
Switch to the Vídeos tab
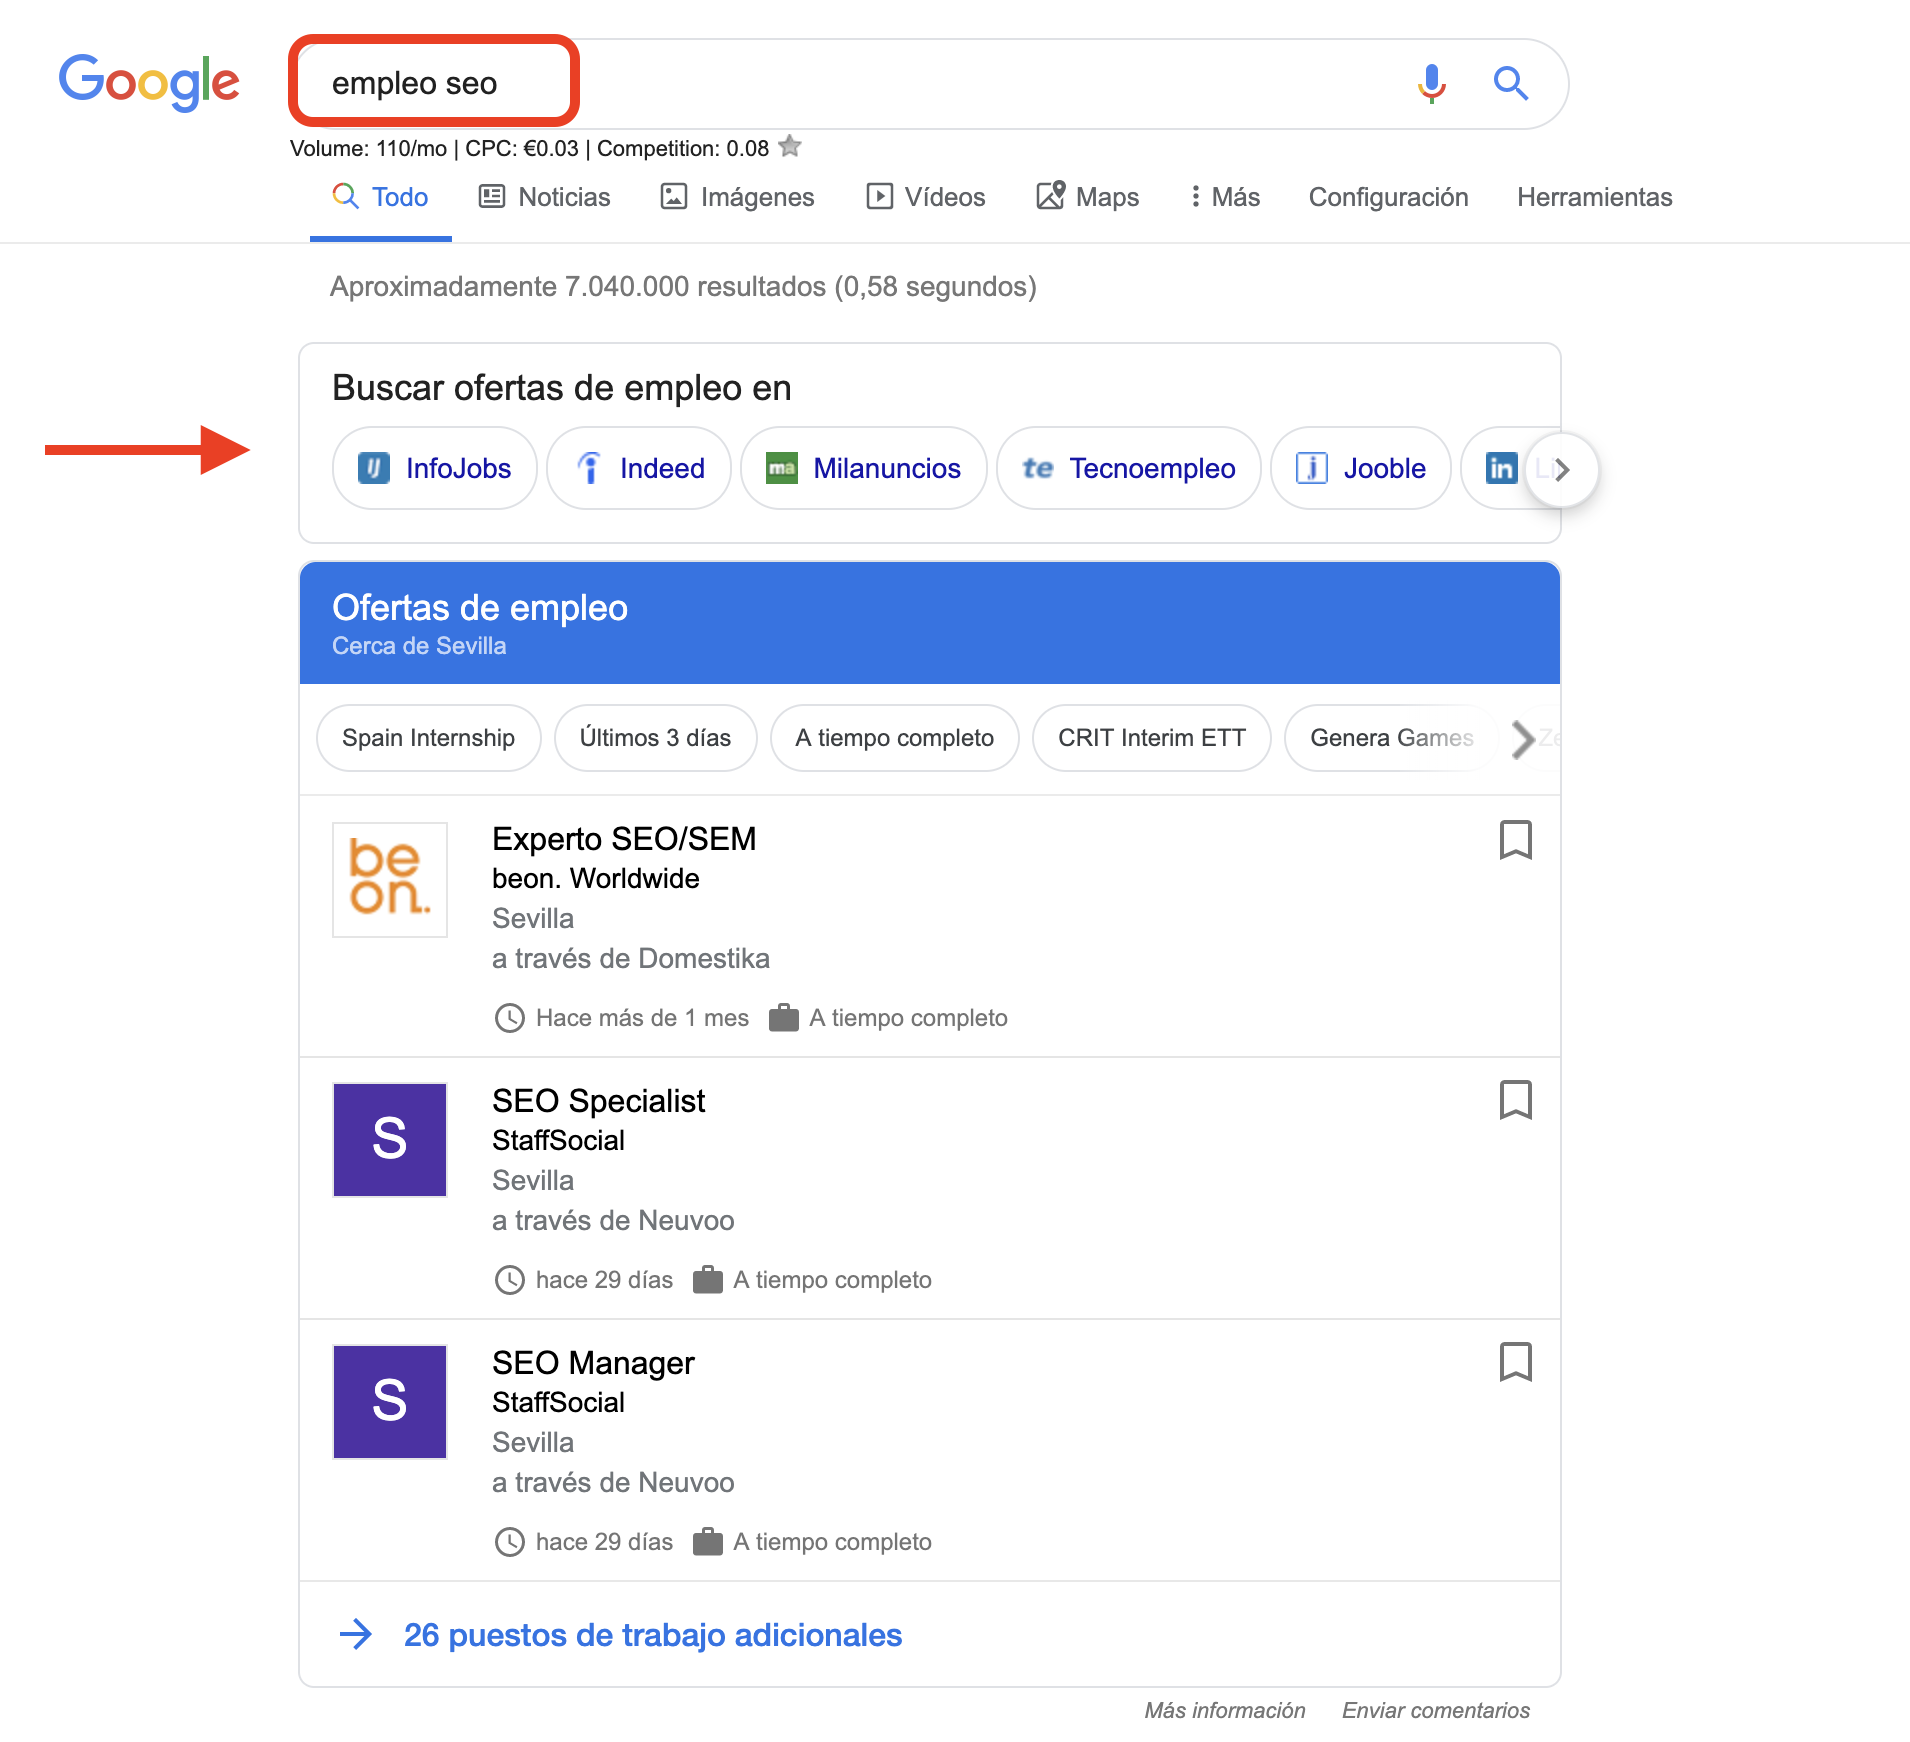pyautogui.click(x=926, y=197)
